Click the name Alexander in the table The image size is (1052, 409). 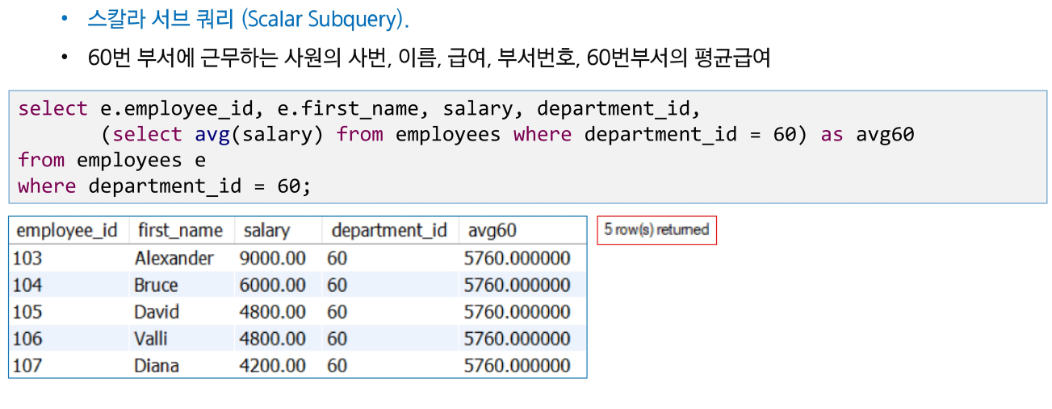pos(174,258)
